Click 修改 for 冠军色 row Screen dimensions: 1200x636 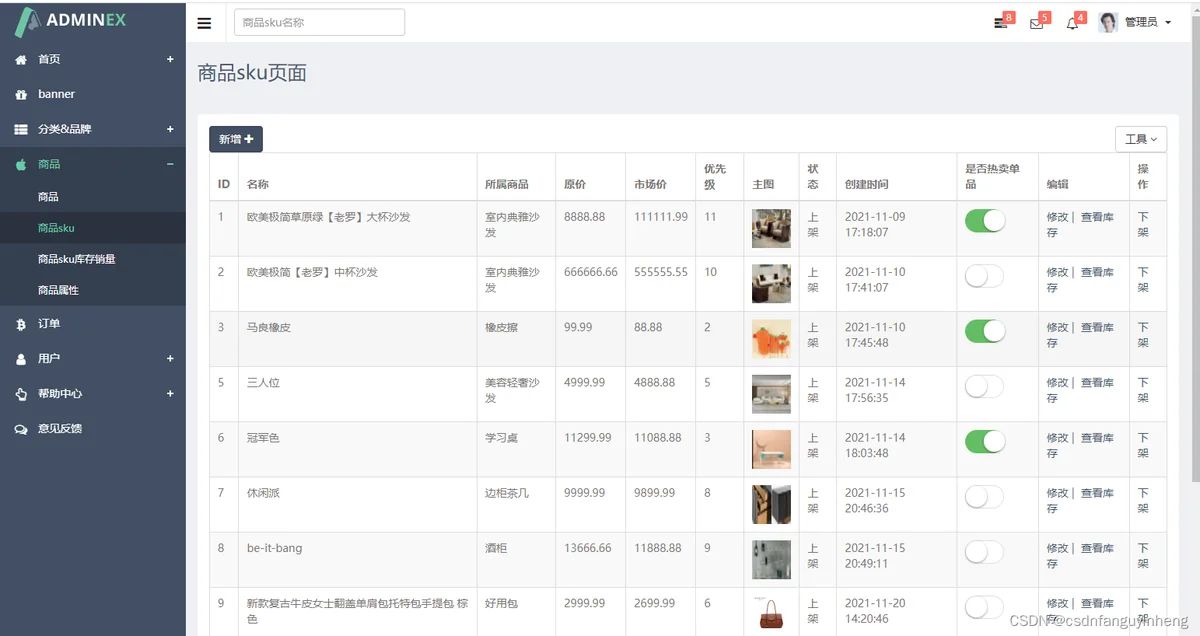coord(1057,438)
